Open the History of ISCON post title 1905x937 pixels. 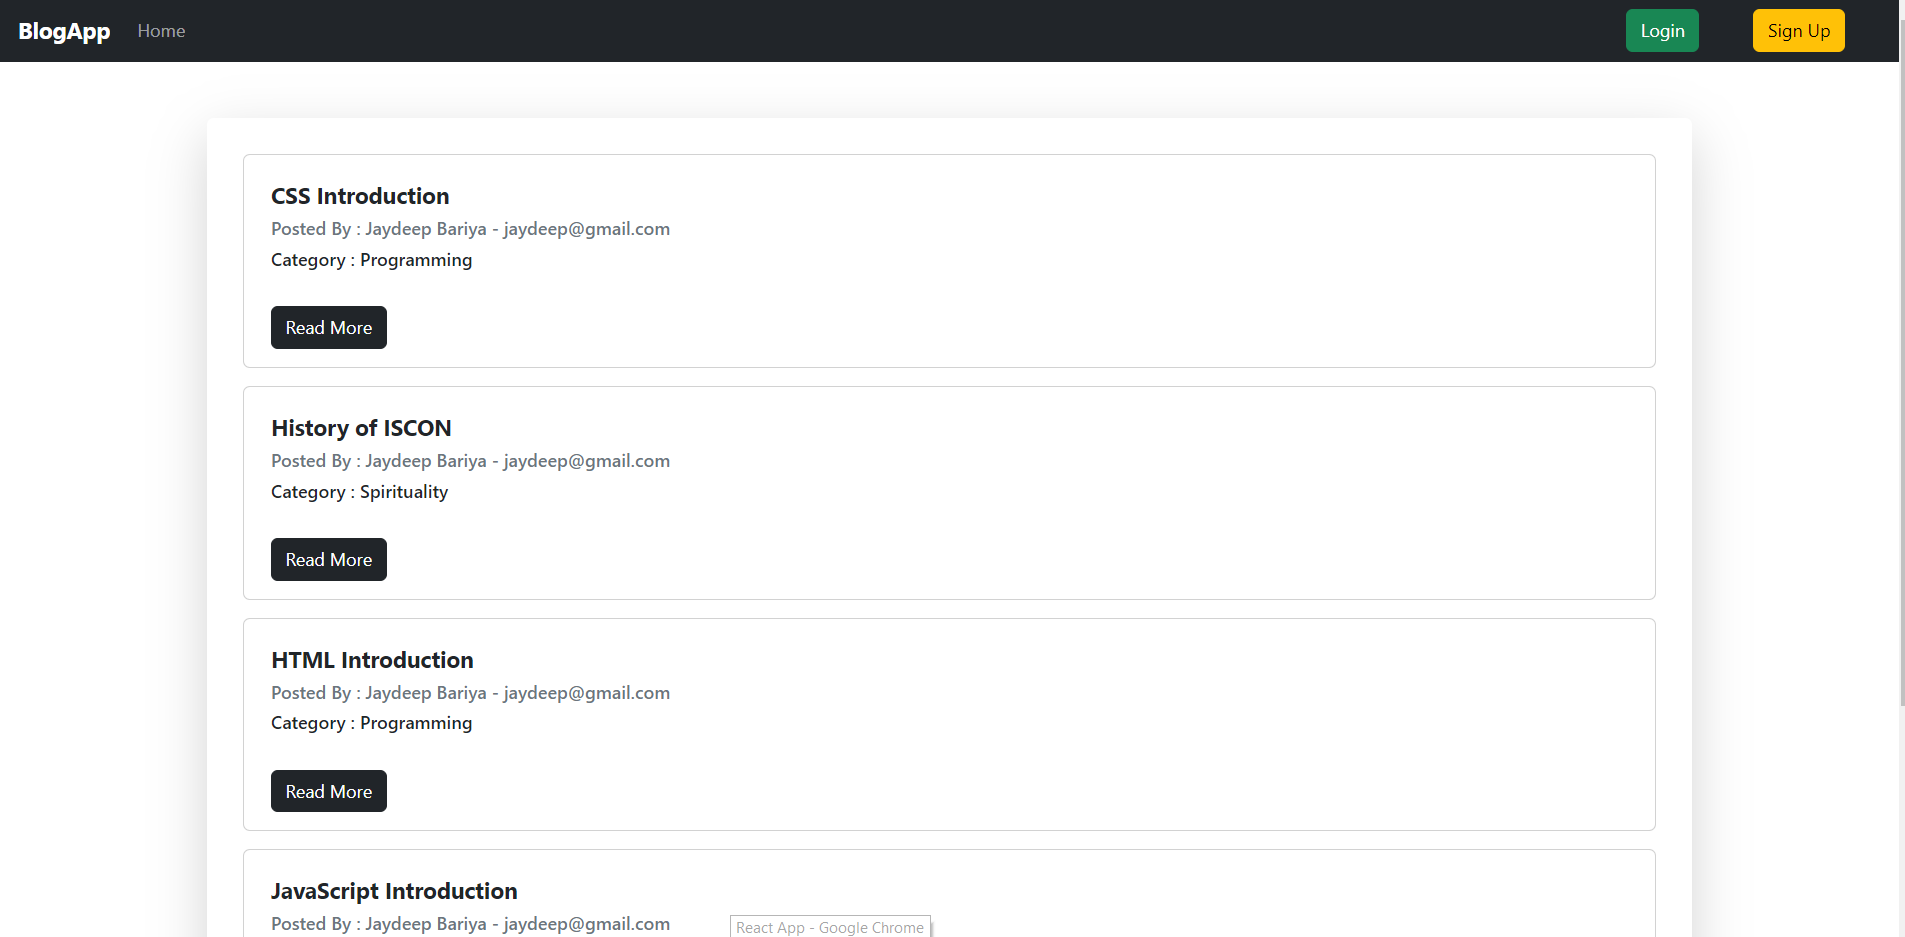coord(361,428)
